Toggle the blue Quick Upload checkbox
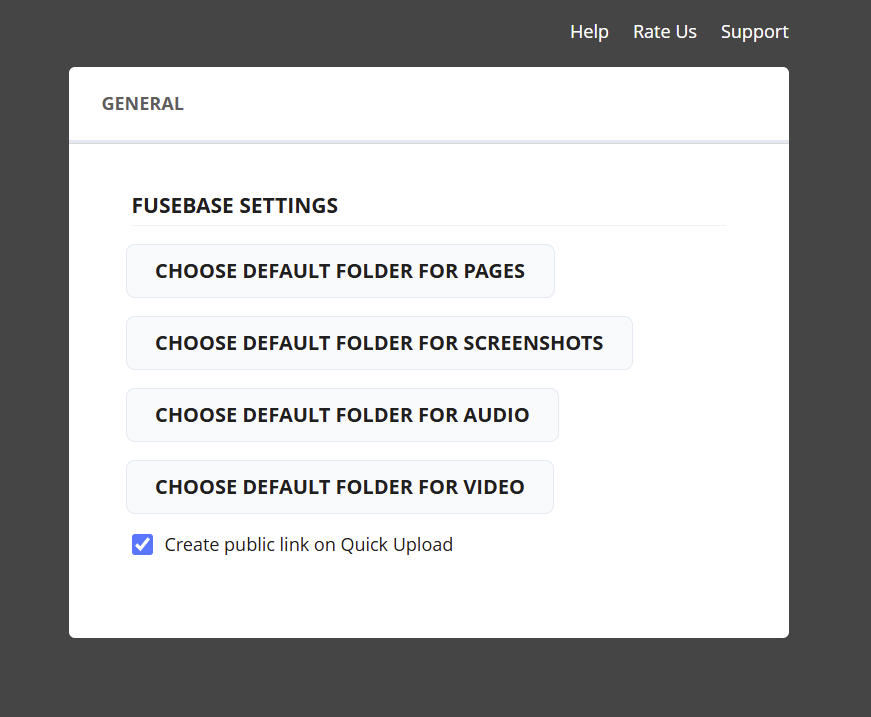Viewport: 871px width, 717px height. coord(142,545)
